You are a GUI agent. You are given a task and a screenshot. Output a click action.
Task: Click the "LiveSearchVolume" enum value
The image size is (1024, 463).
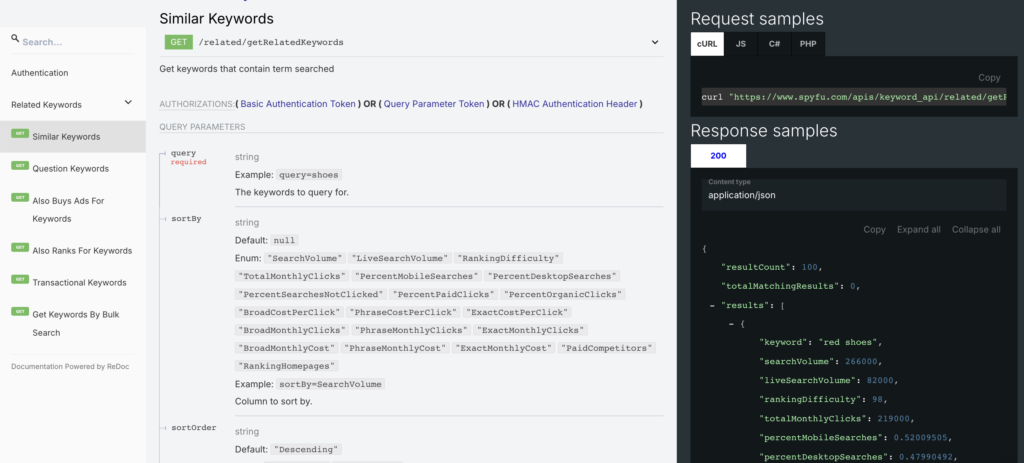(x=400, y=258)
